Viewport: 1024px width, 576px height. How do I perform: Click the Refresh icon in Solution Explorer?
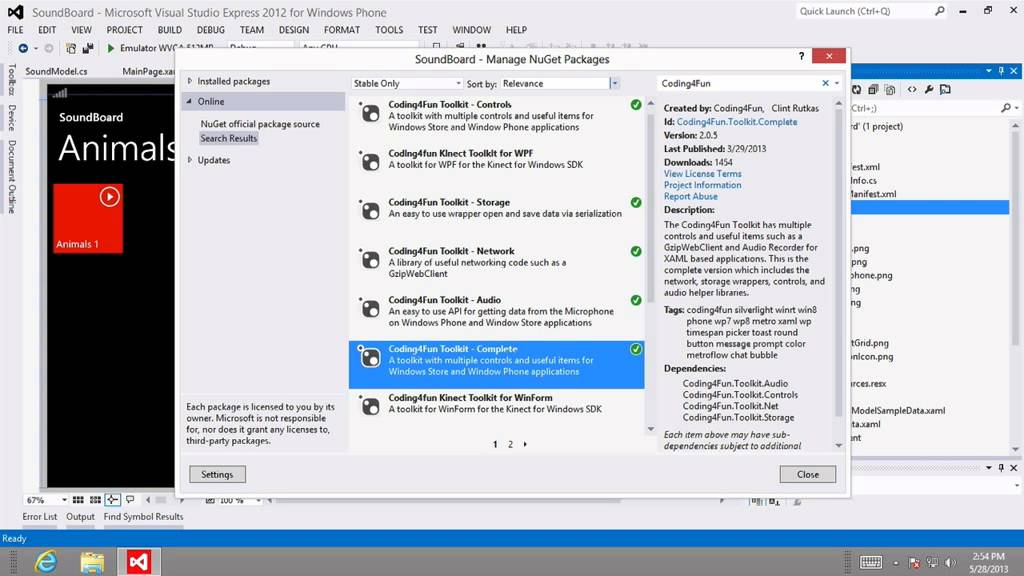[x=856, y=89]
